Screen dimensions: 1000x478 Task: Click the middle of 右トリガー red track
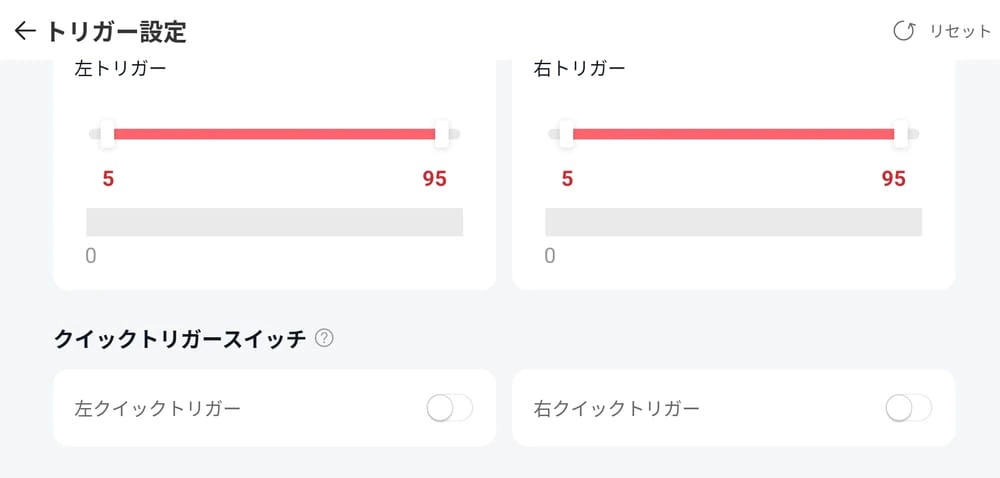(733, 134)
